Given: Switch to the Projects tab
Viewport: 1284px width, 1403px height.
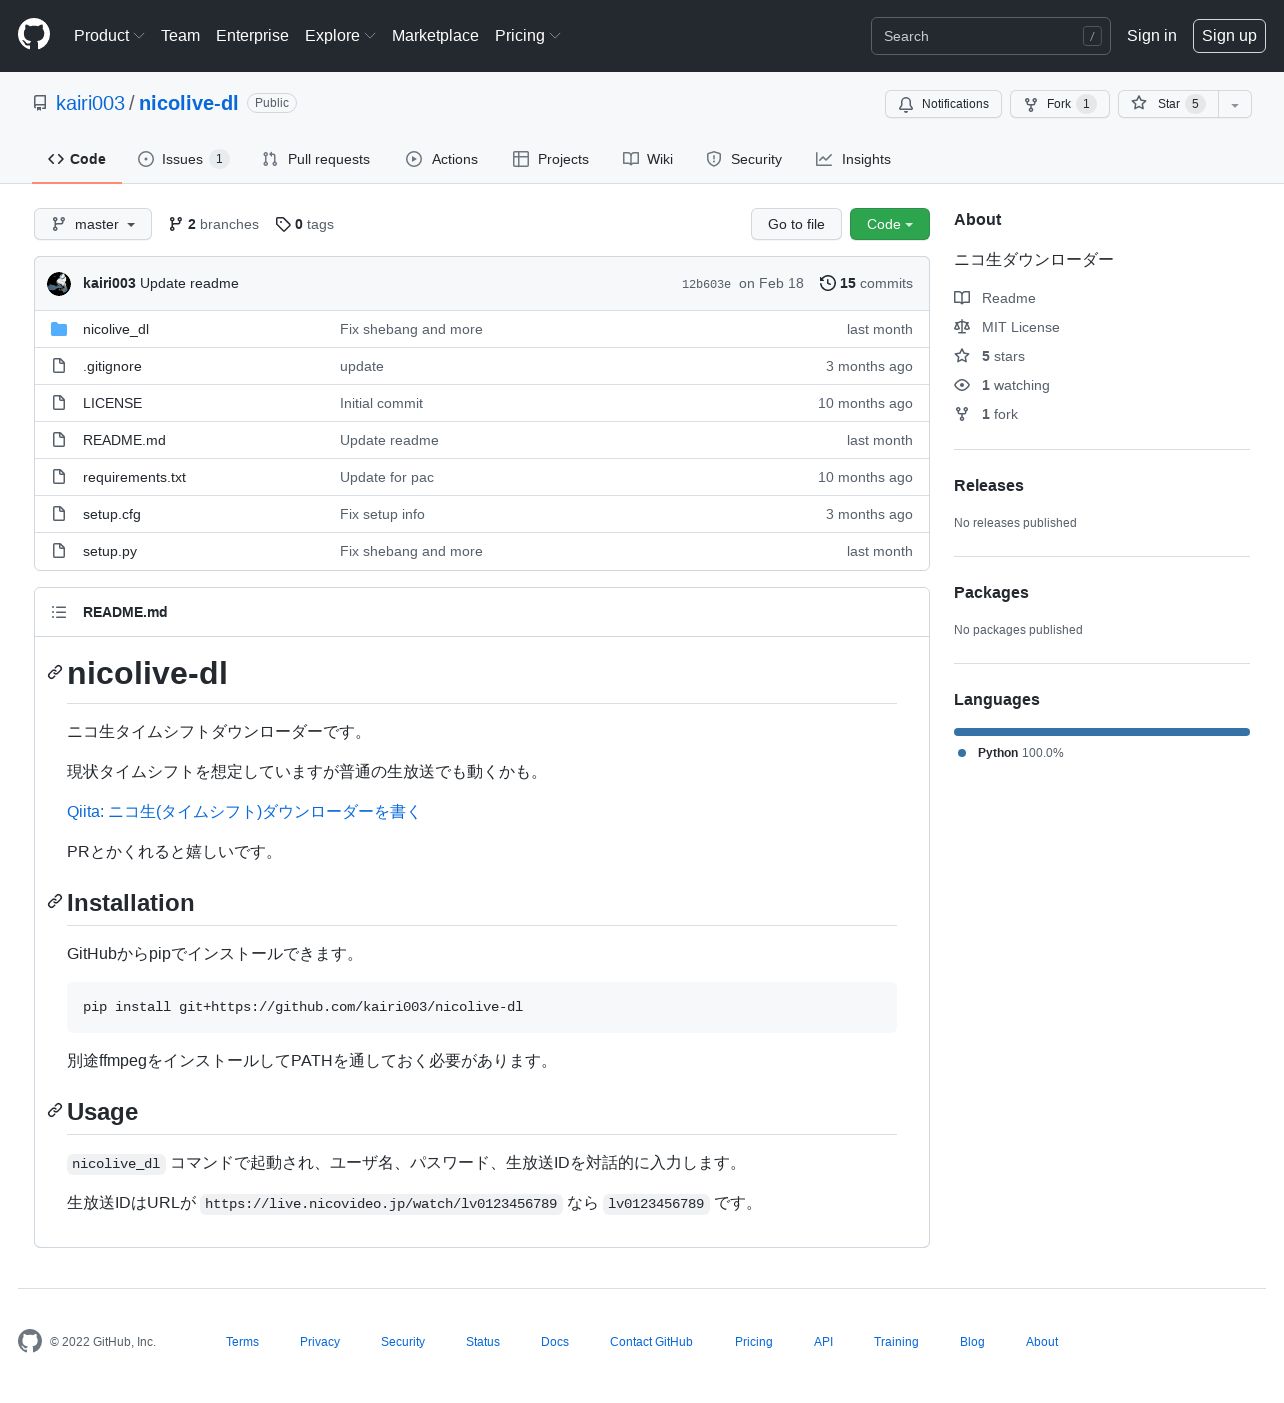Looking at the screenshot, I should point(551,159).
